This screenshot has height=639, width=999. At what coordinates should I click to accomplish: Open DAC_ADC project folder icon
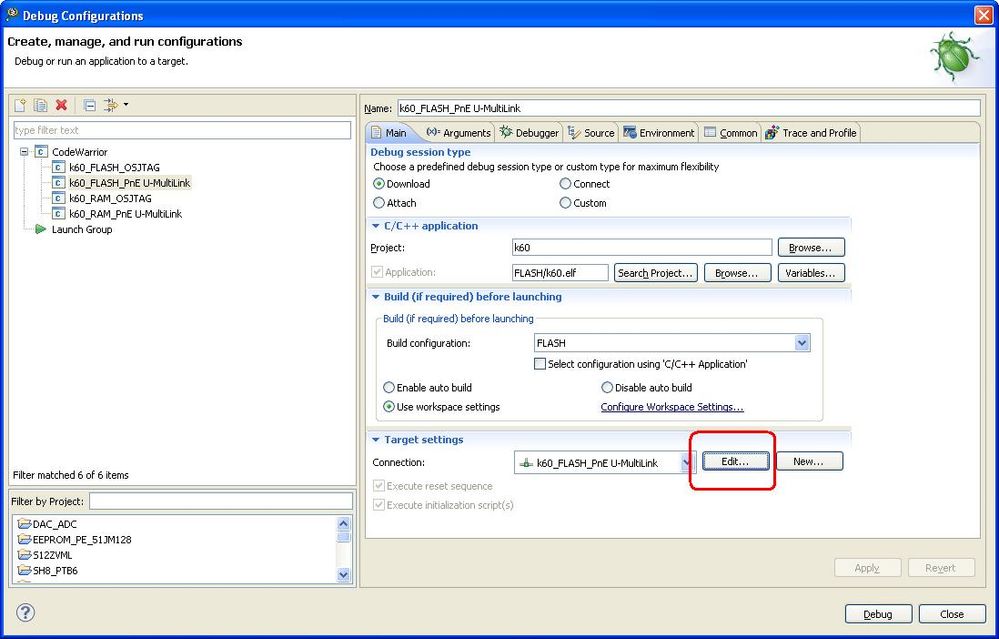pyautogui.click(x=24, y=524)
